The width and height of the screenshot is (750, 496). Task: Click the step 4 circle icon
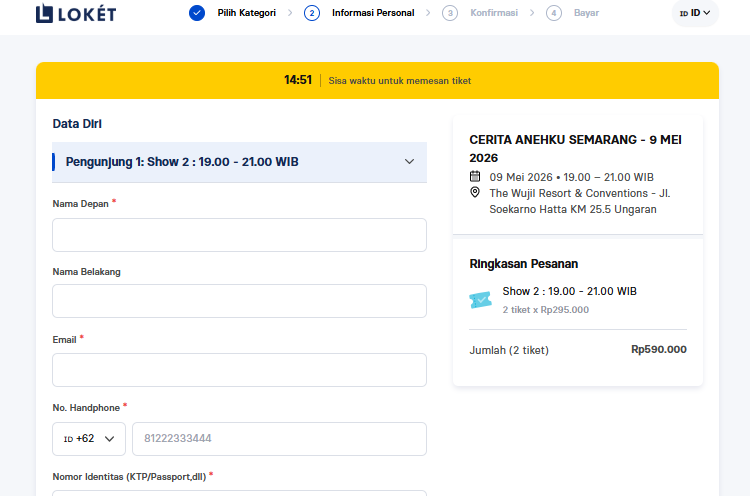(554, 13)
